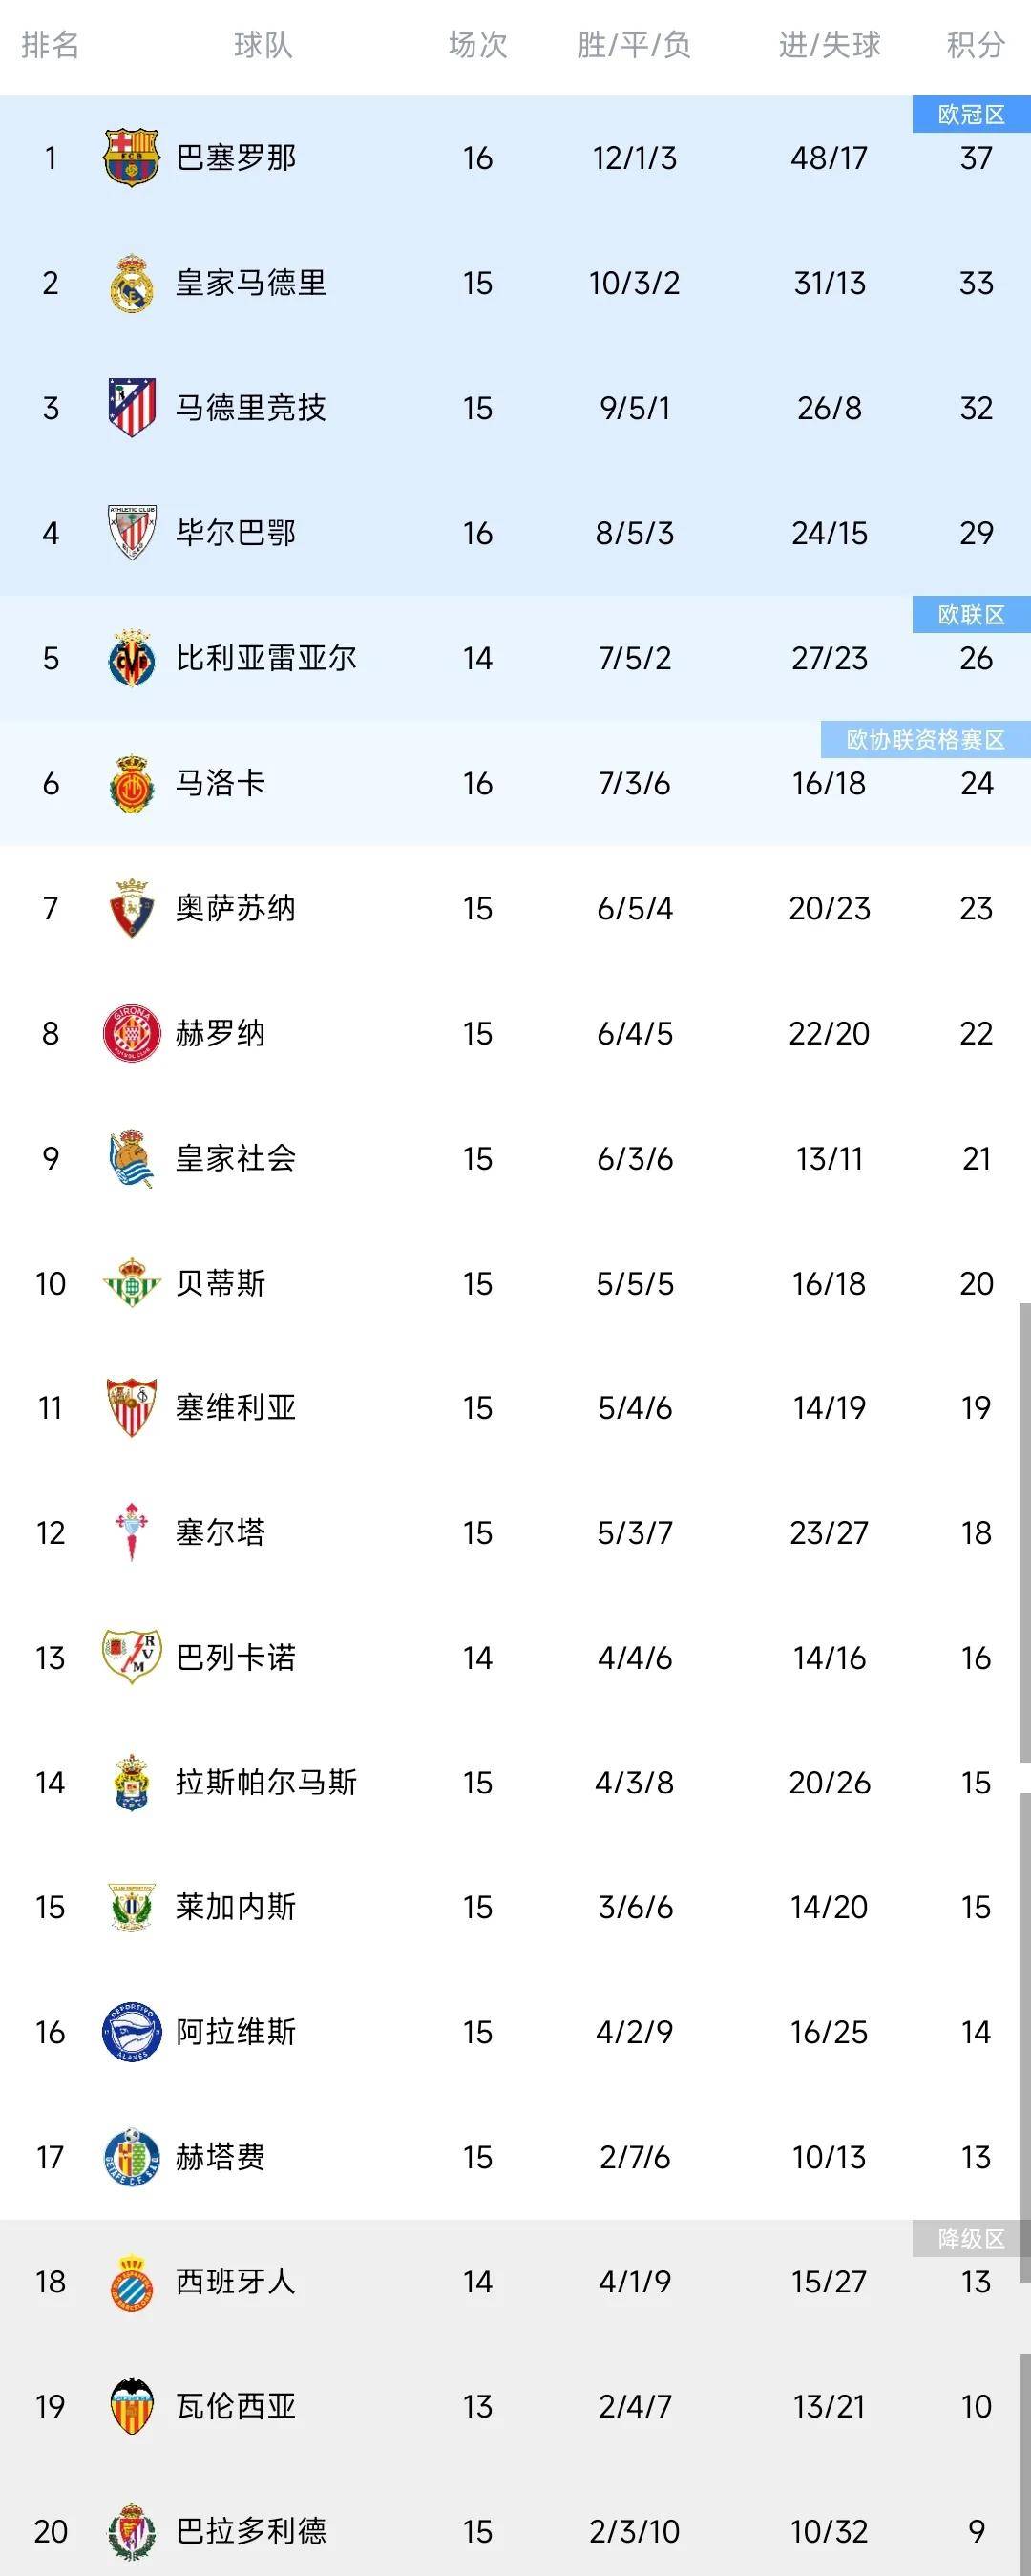Click the 胜/平/负 column header
Screen dimensions: 1031x2576
click(x=634, y=45)
